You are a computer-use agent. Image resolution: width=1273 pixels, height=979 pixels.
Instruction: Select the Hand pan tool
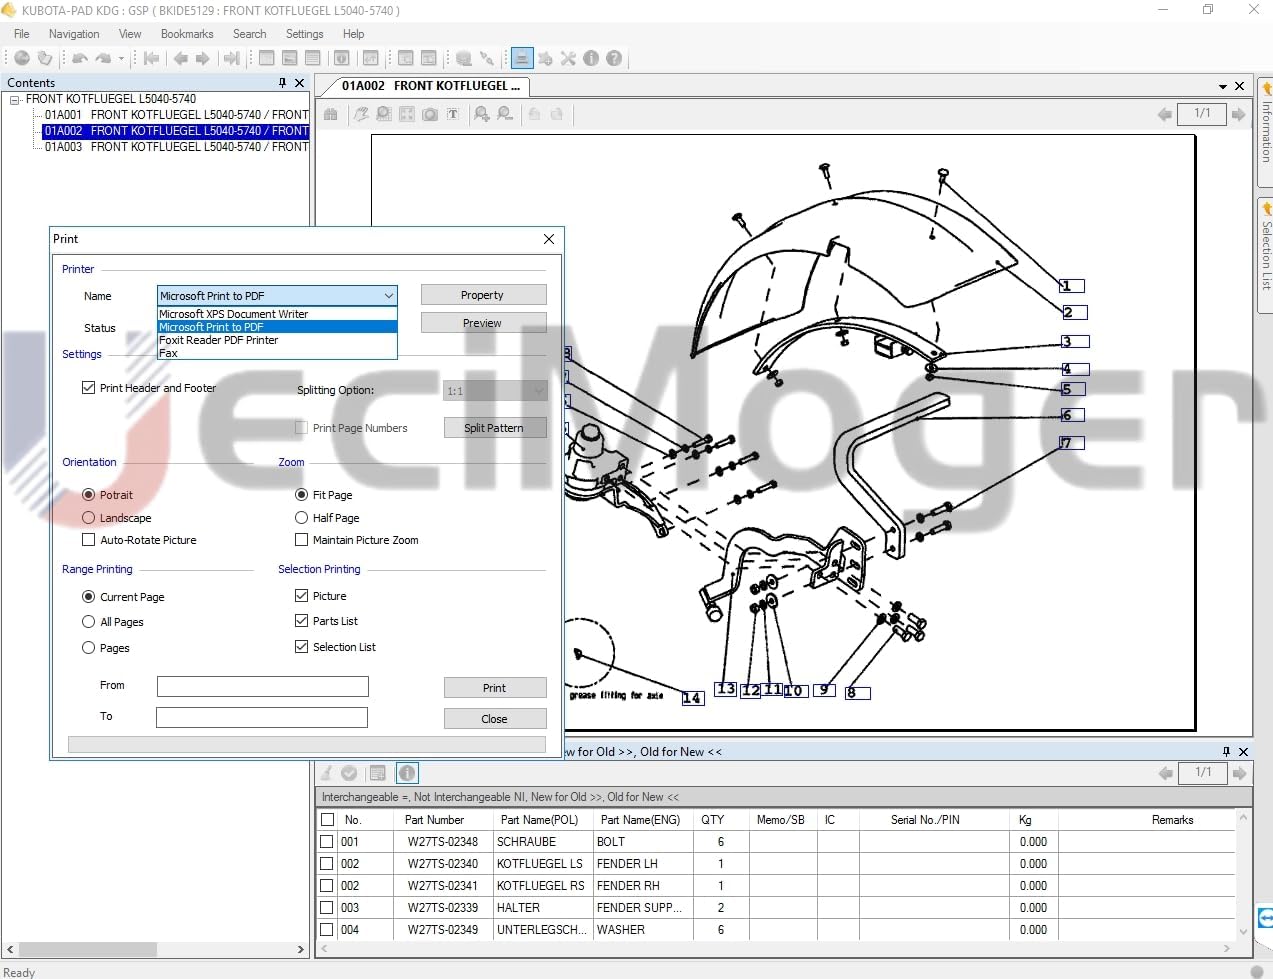coord(362,114)
